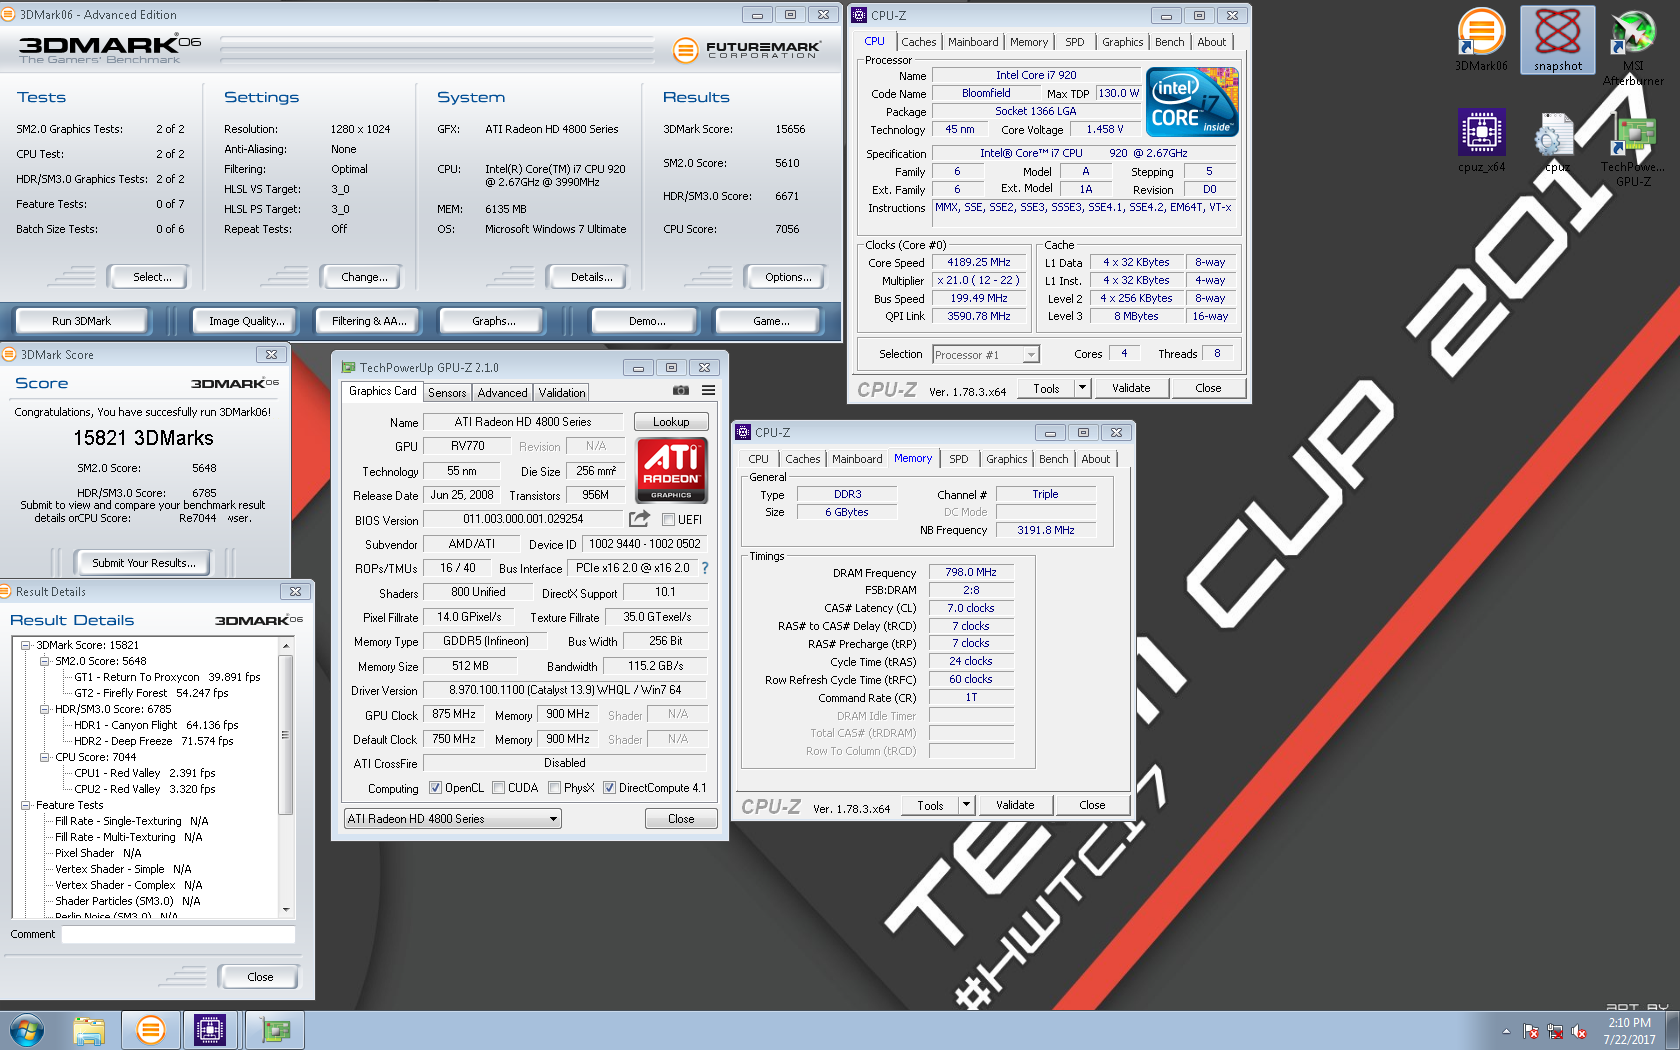Viewport: 1680px width, 1050px height.
Task: Click Validate in CPU-Z Memory window
Action: point(1015,805)
